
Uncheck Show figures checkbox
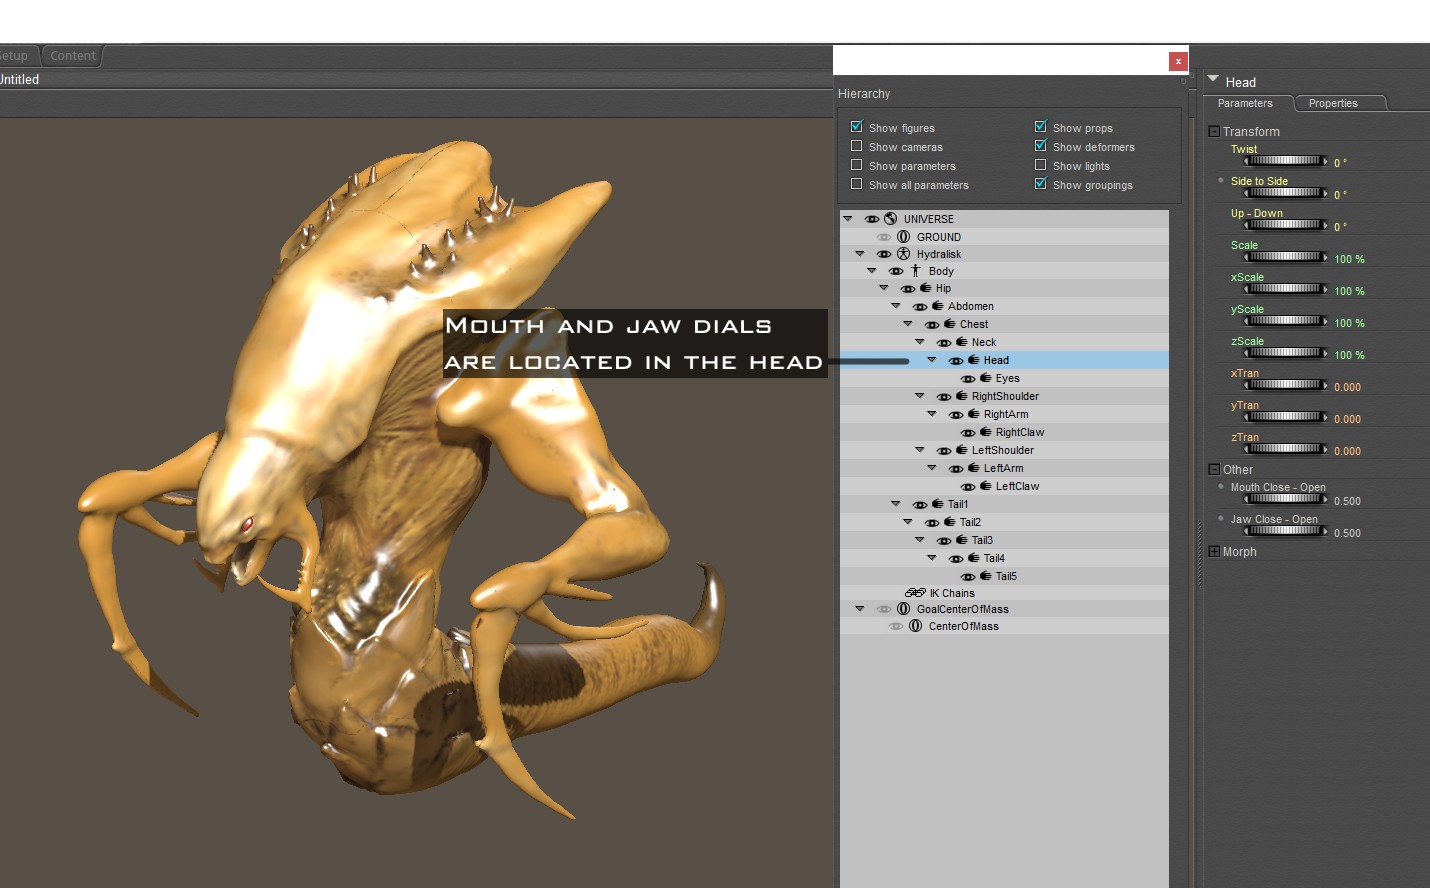tap(856, 126)
